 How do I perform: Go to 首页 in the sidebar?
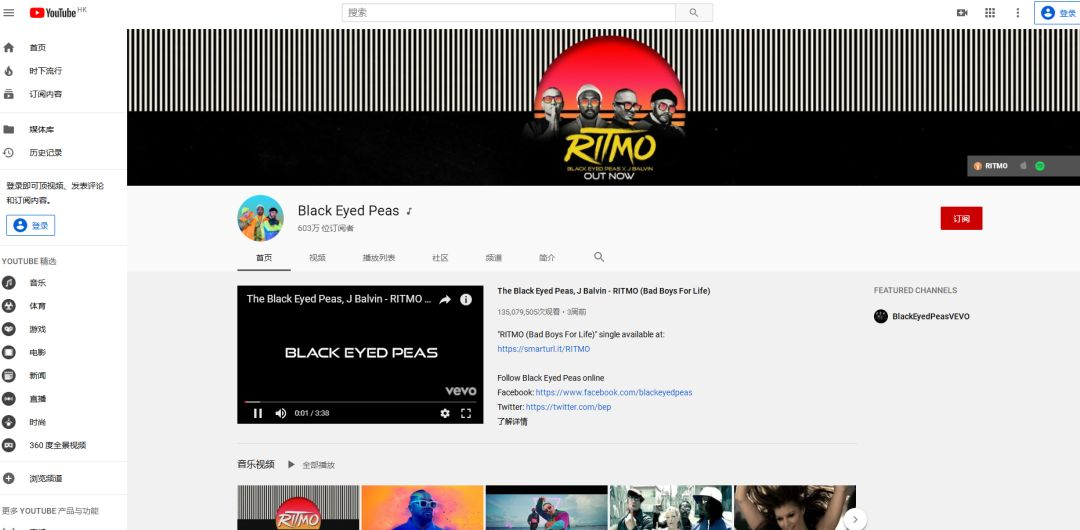(x=63, y=48)
